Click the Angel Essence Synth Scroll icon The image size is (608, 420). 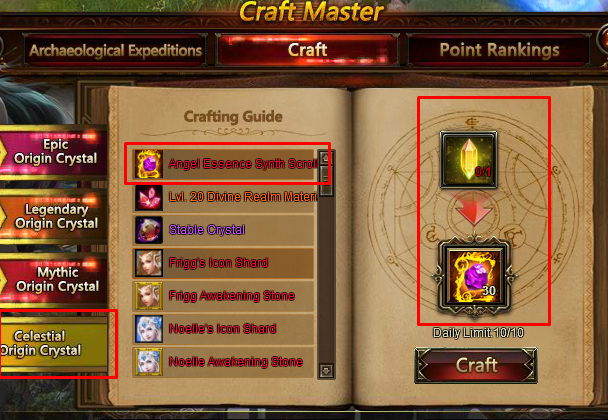149,164
